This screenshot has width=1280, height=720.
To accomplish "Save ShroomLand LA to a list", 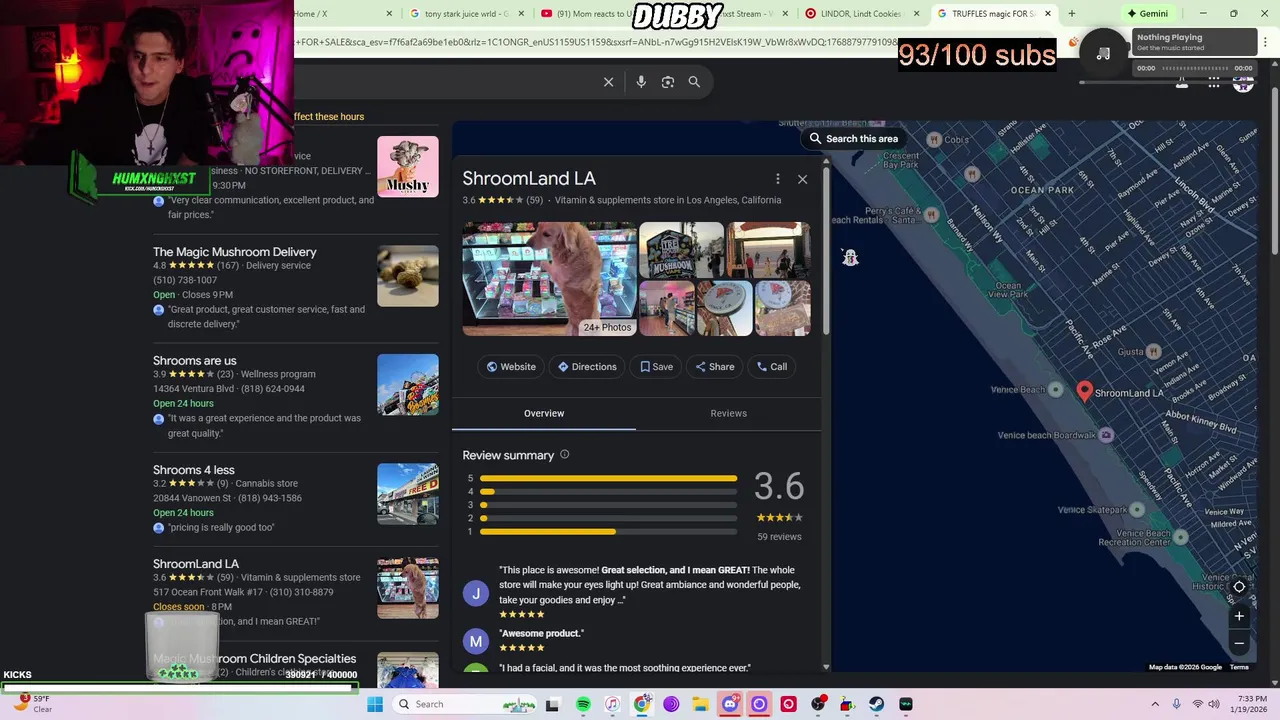I will [x=656, y=367].
